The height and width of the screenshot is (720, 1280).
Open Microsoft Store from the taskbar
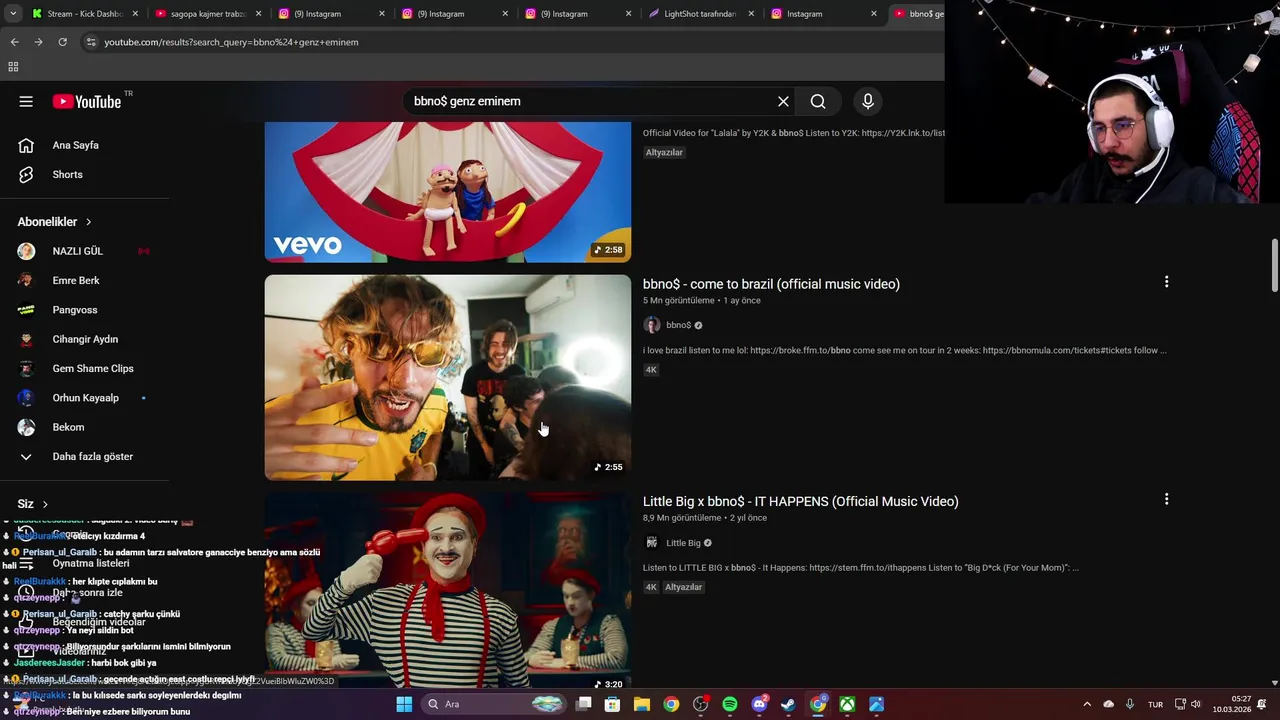[612, 704]
